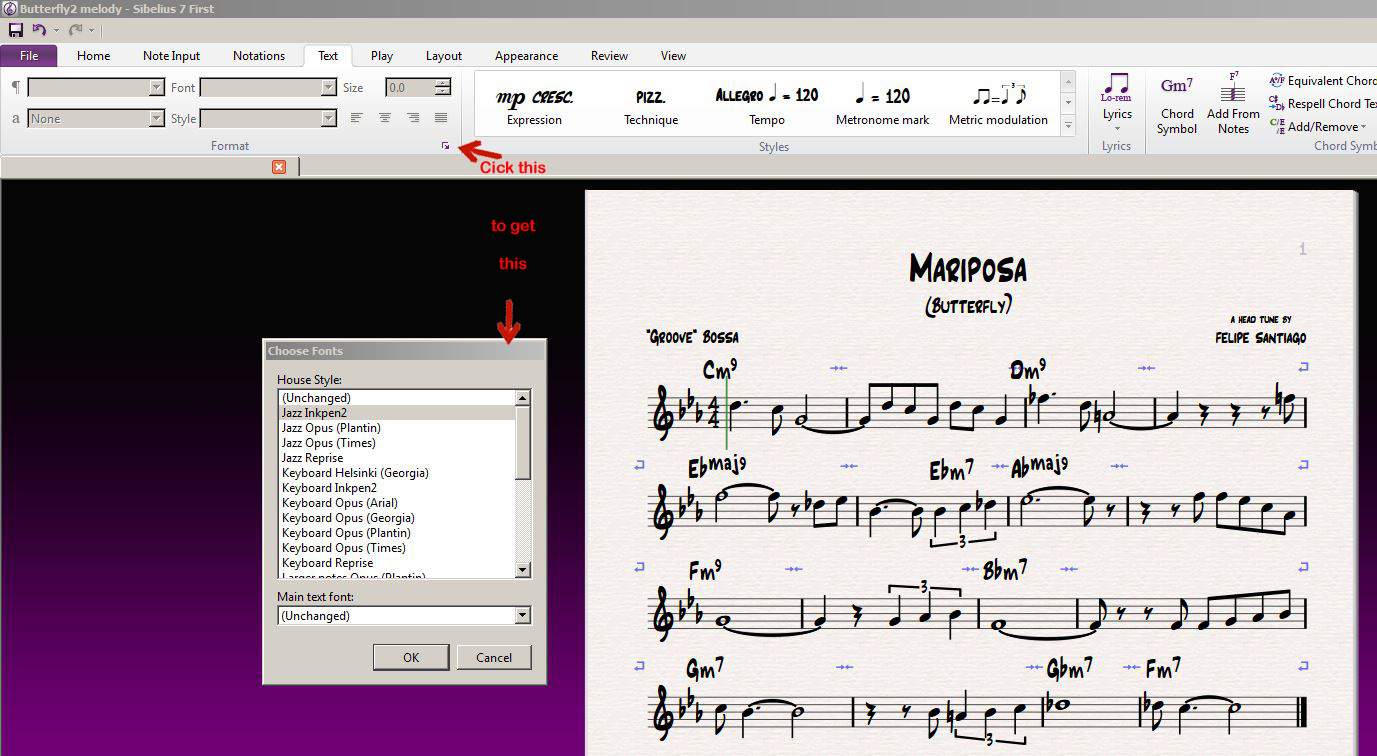This screenshot has width=1377, height=756.
Task: Open the Redo history dropdown arrow
Action: click(x=91, y=31)
